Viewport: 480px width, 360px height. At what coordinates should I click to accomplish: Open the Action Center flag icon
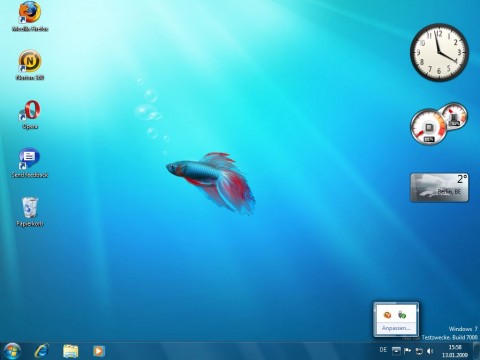click(x=407, y=351)
